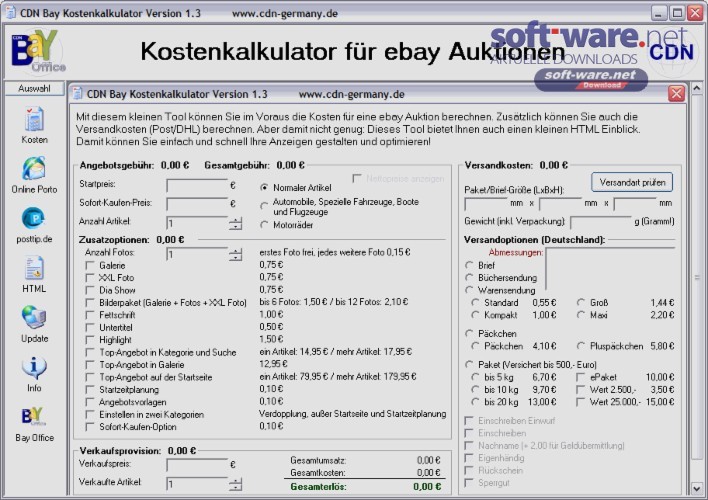
Task: Enable the XXL Foto checkbox
Action: (90, 278)
